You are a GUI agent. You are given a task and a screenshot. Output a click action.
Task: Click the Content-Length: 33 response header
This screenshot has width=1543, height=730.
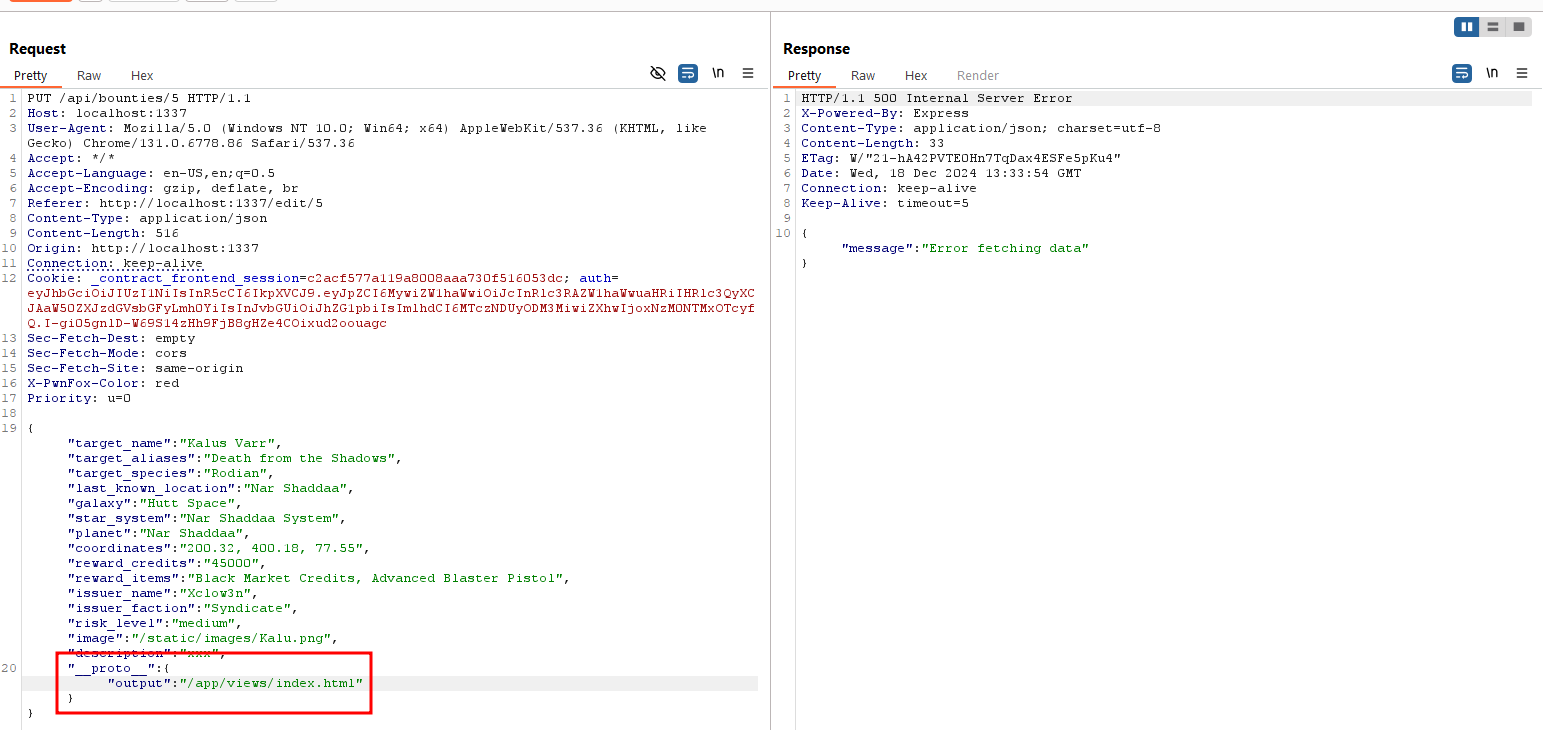coord(873,143)
